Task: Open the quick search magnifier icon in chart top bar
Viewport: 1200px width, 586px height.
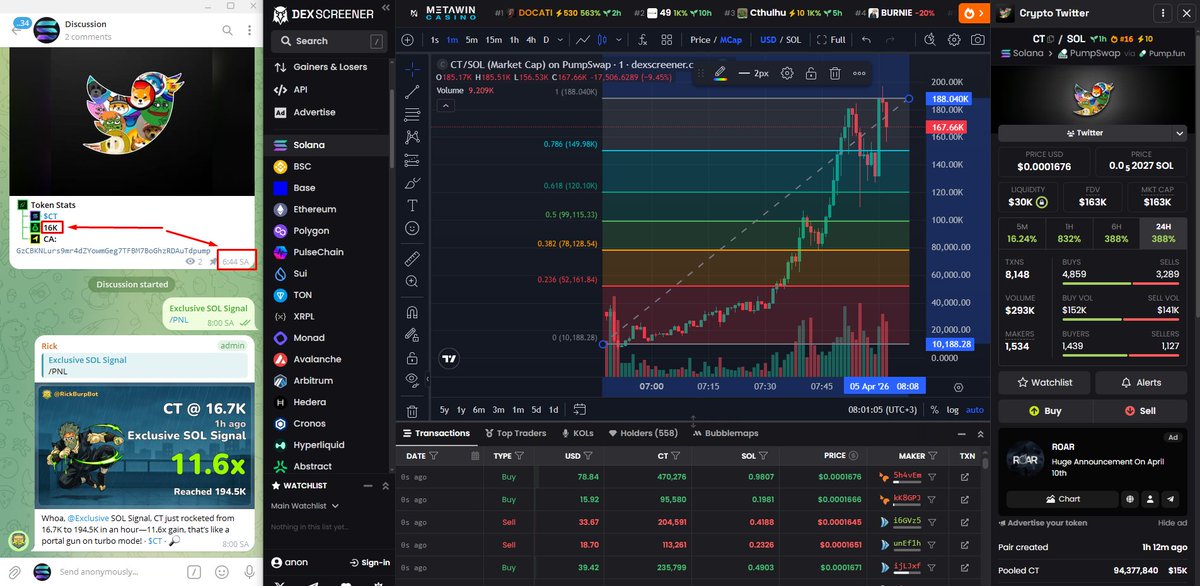Action: [x=929, y=40]
